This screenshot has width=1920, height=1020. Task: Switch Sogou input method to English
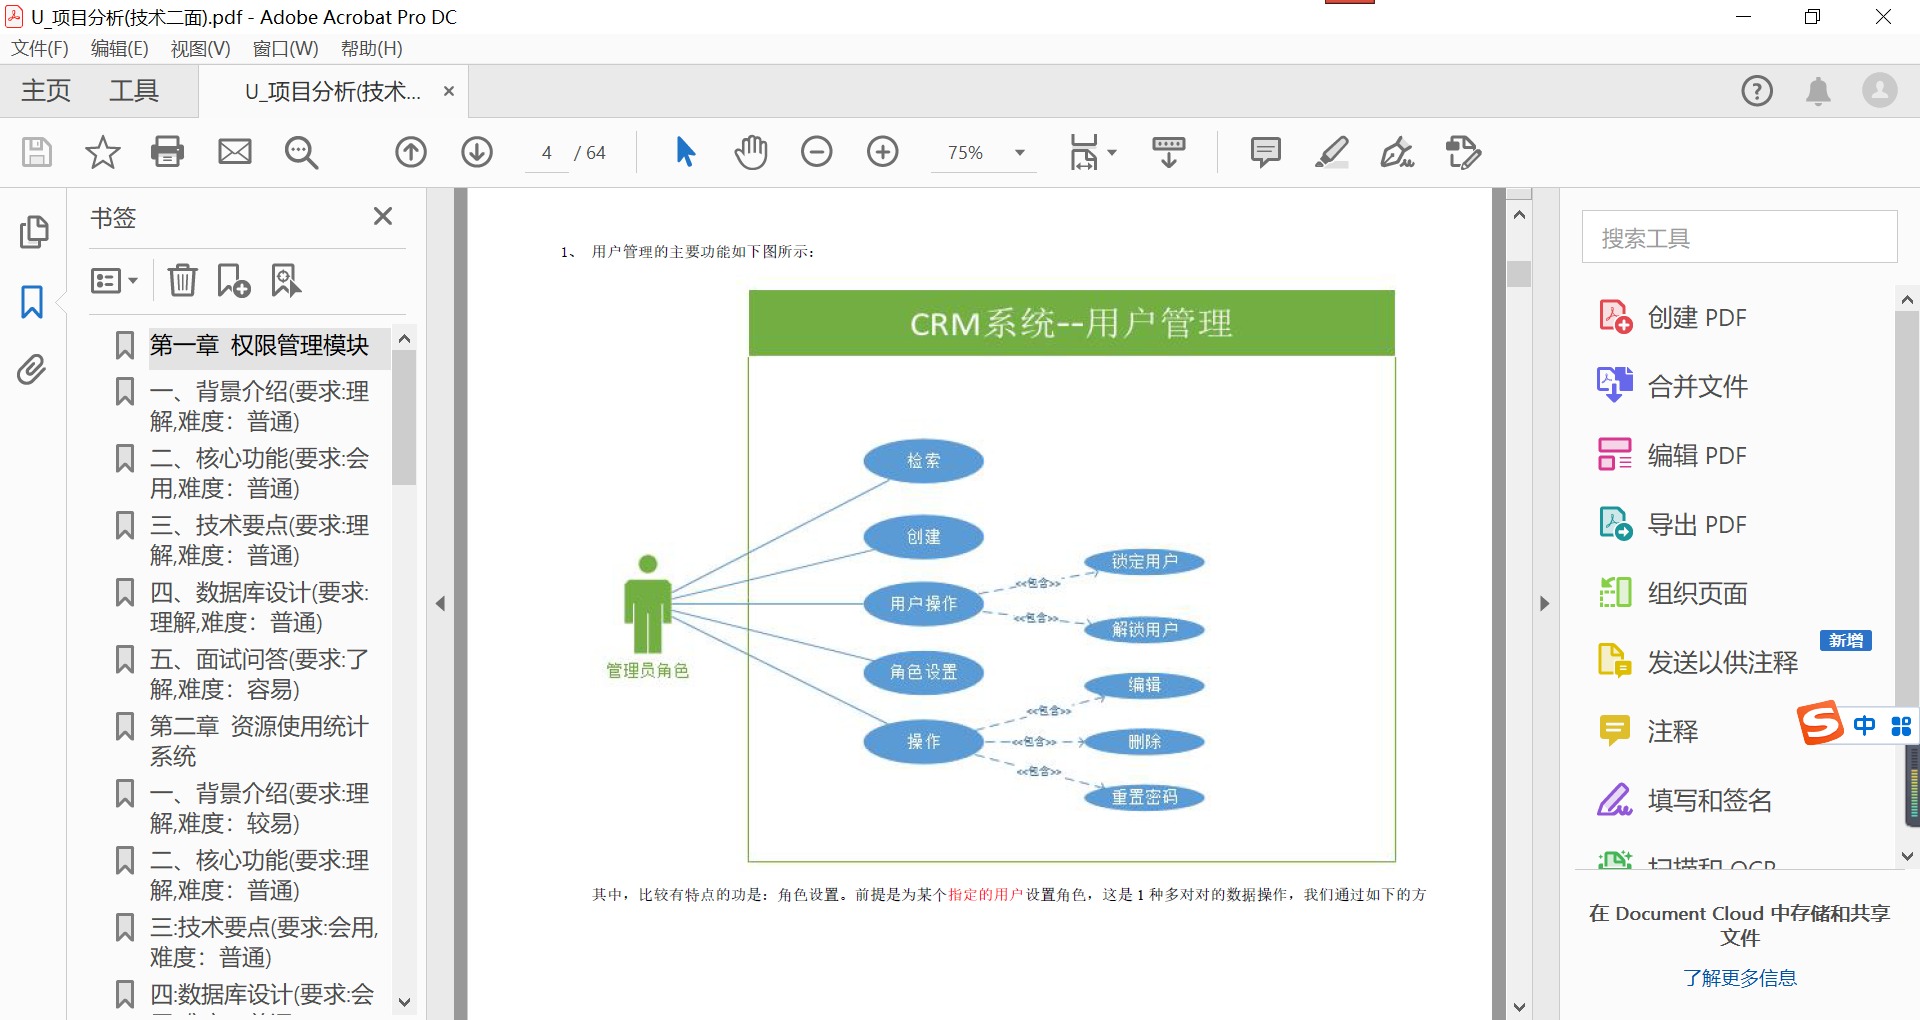click(x=1864, y=726)
